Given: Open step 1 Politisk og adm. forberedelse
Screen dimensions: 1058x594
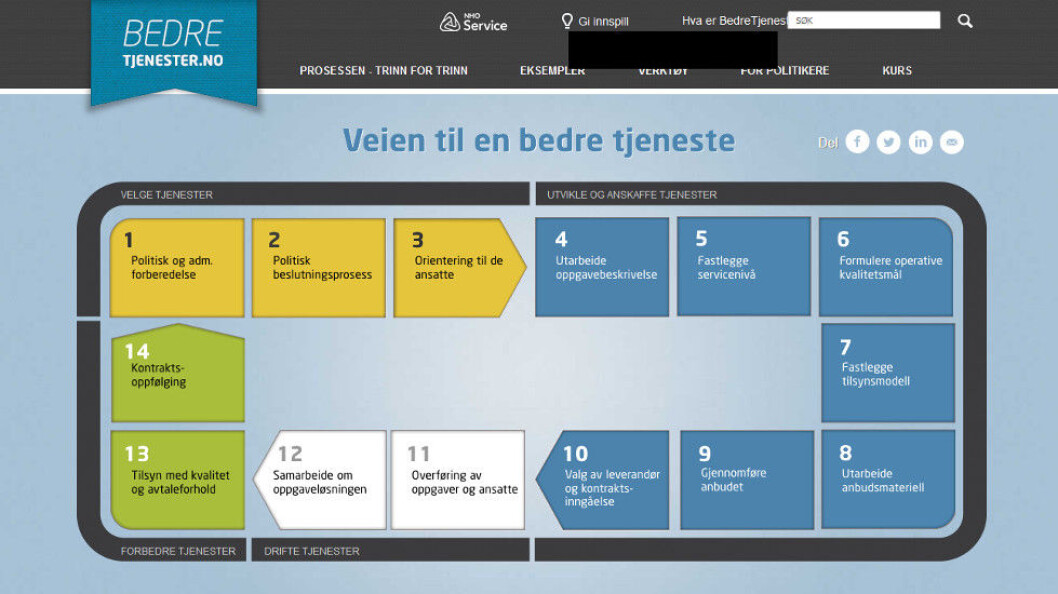Looking at the screenshot, I should tap(177, 267).
